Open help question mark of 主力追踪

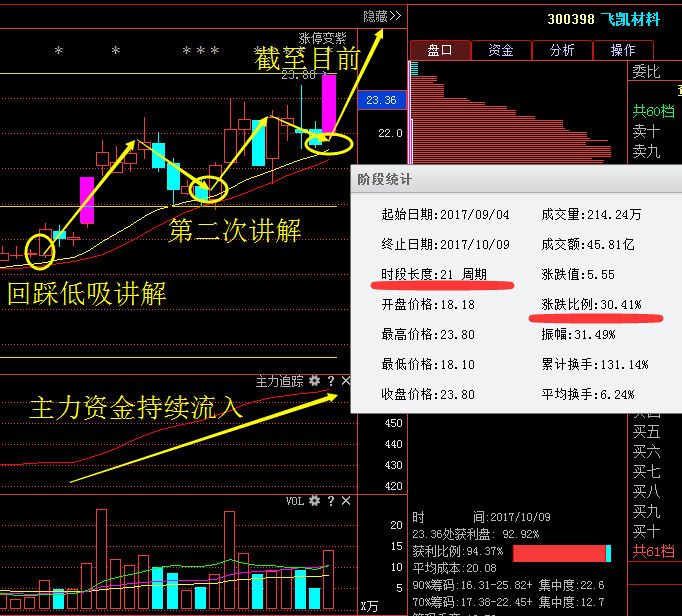[x=331, y=381]
